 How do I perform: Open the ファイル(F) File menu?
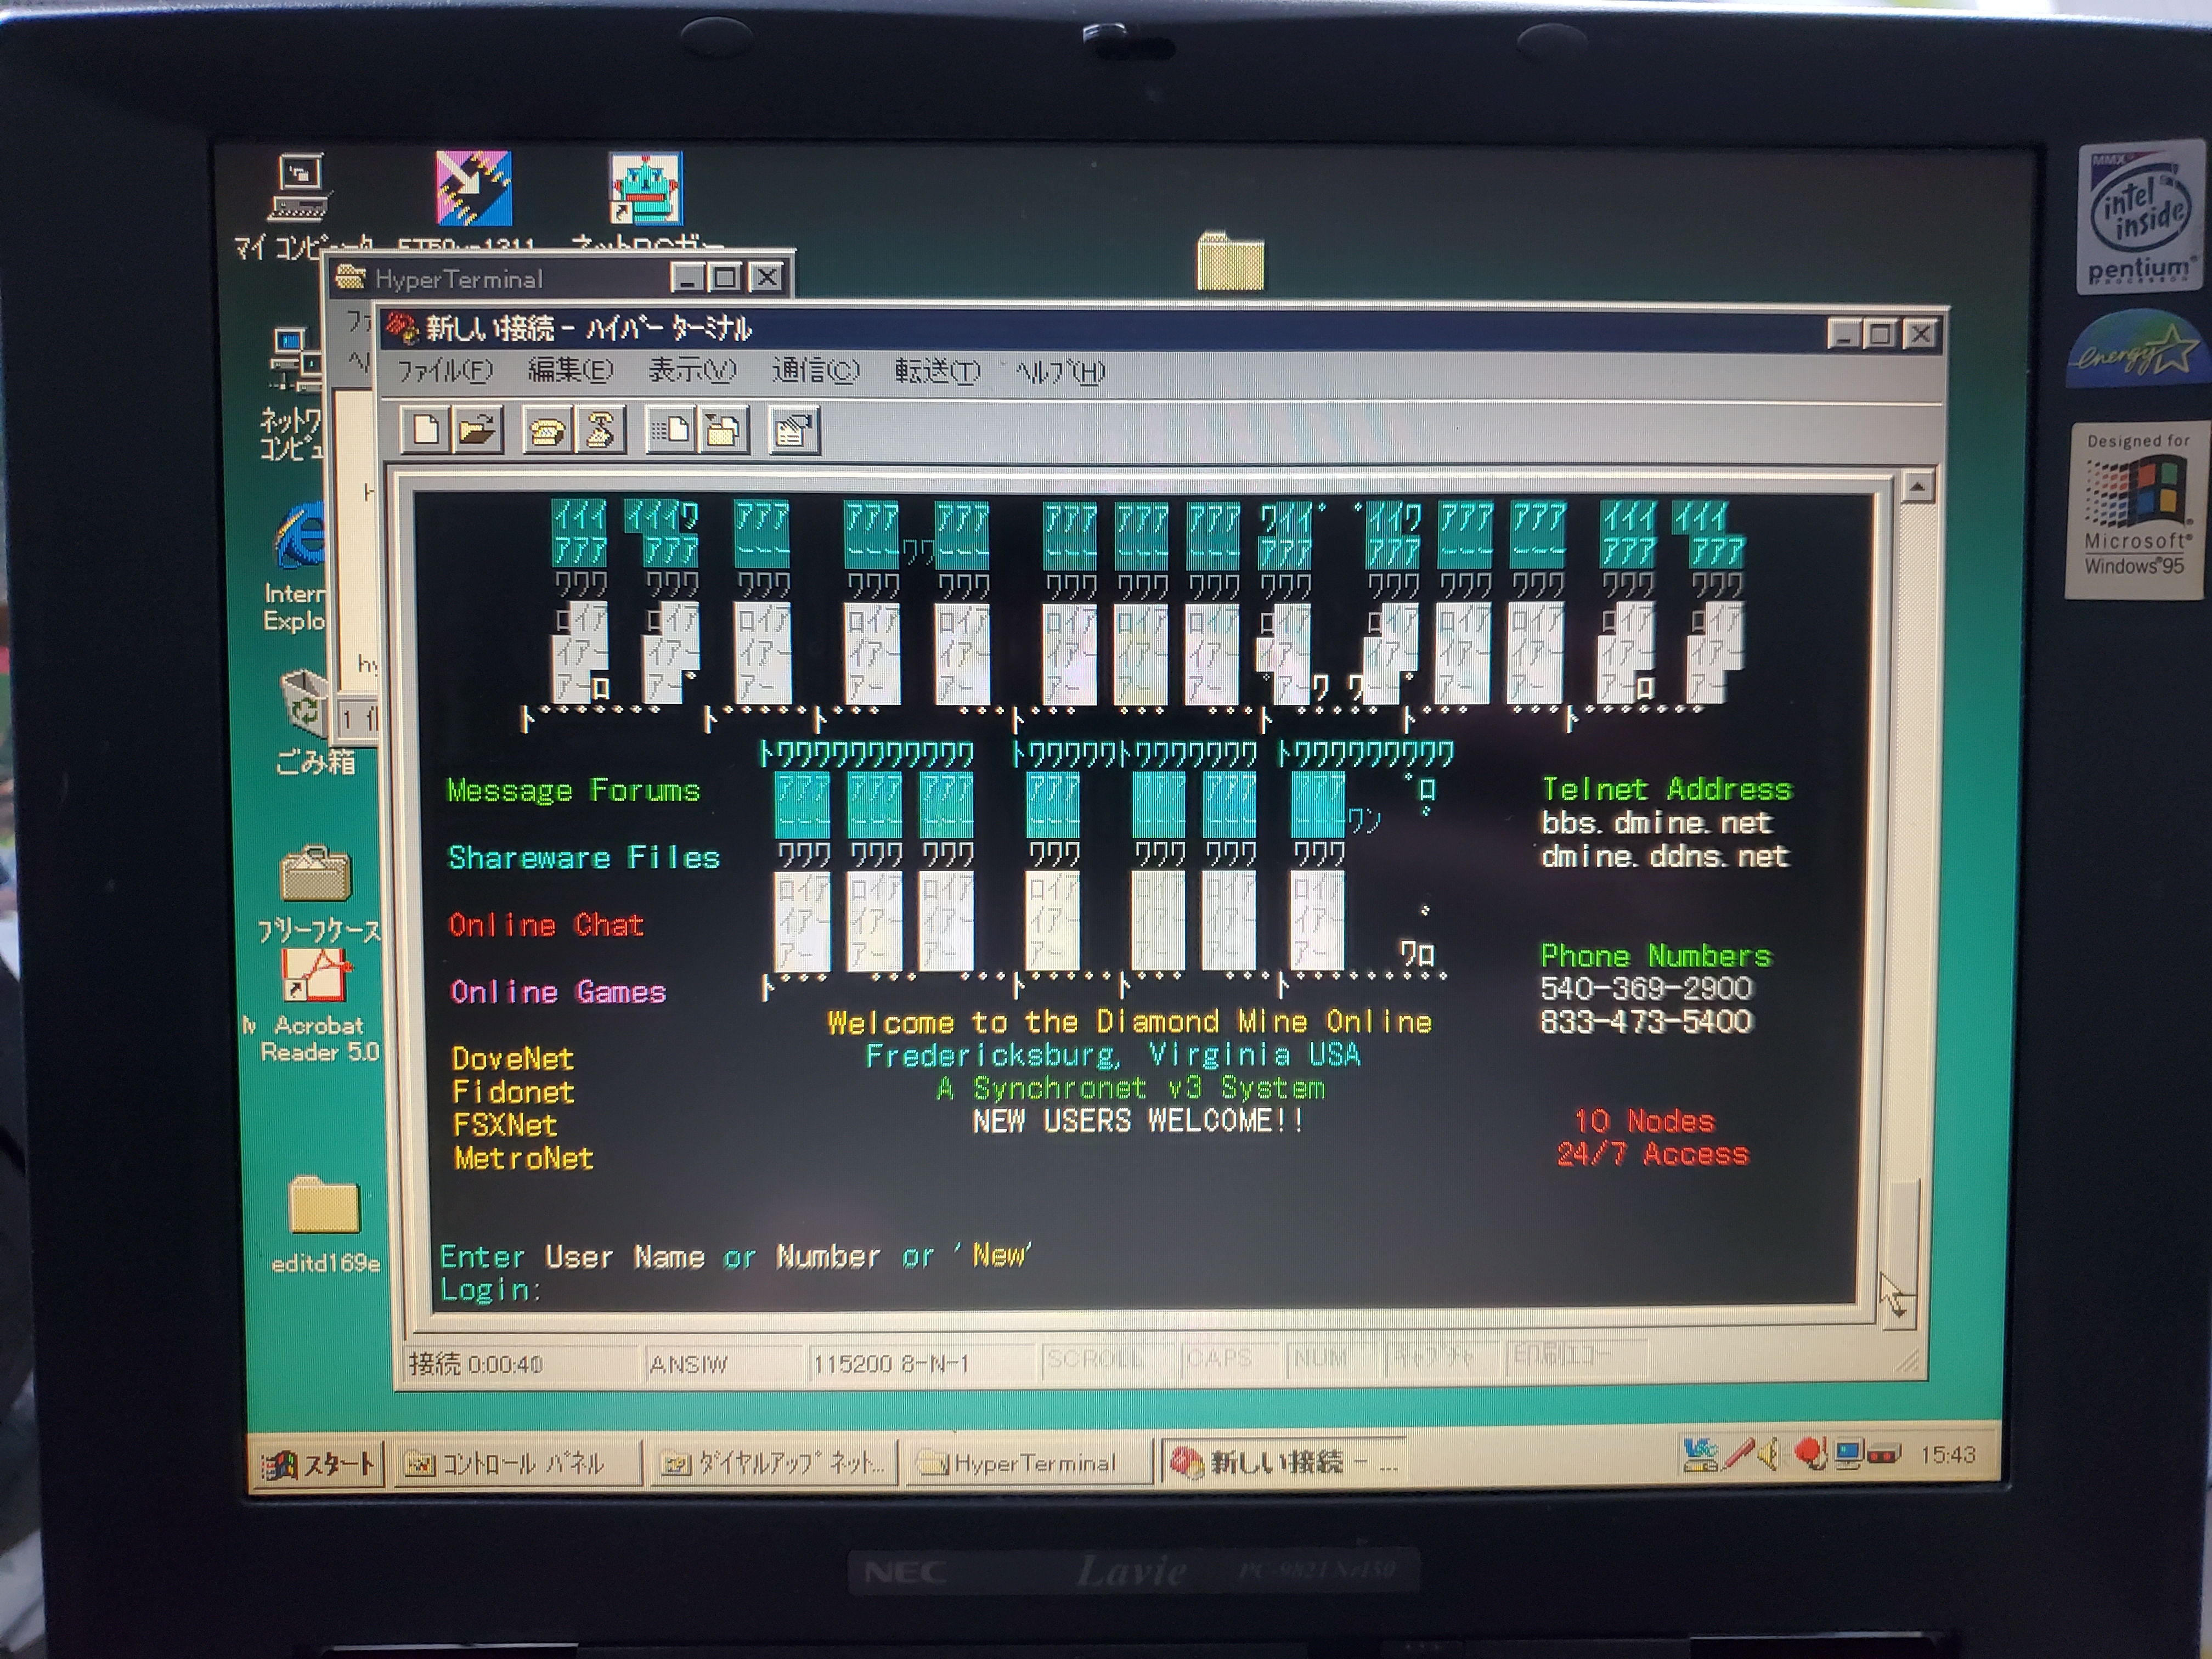pos(444,372)
